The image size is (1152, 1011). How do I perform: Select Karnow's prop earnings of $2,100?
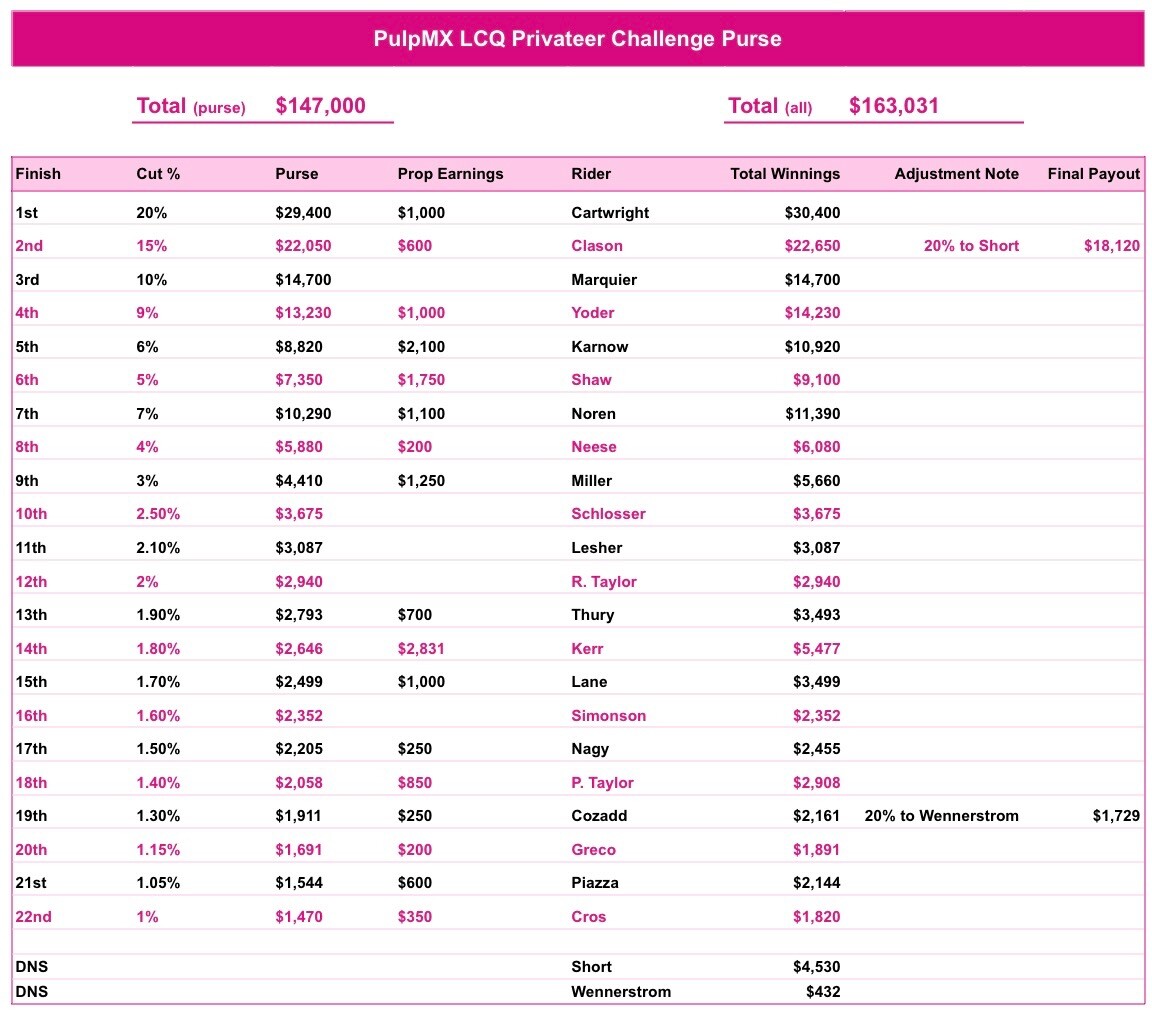tap(421, 347)
